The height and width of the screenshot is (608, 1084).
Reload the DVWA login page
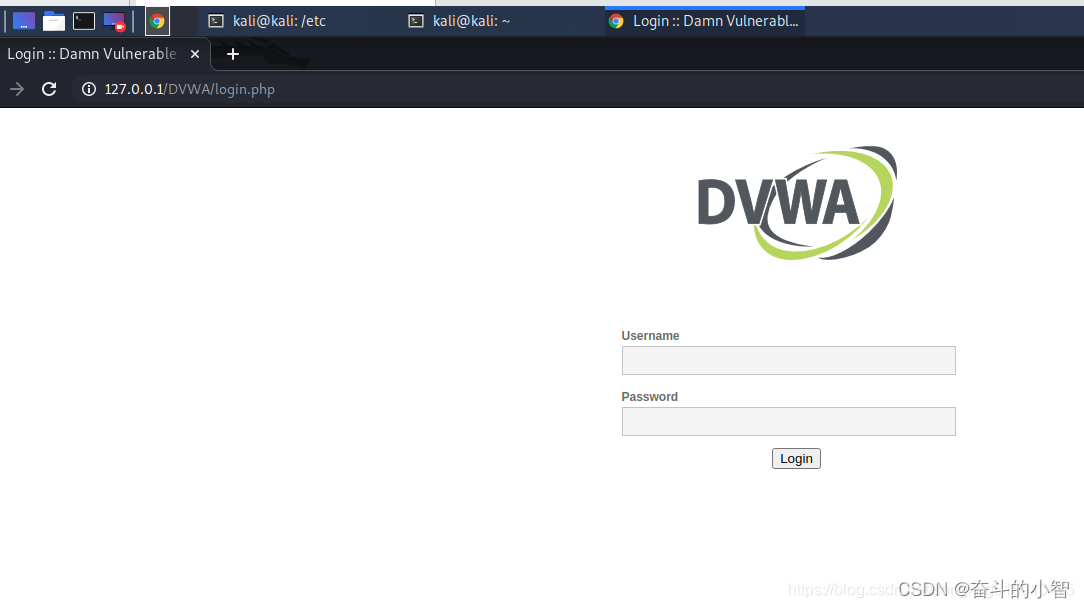click(49, 89)
